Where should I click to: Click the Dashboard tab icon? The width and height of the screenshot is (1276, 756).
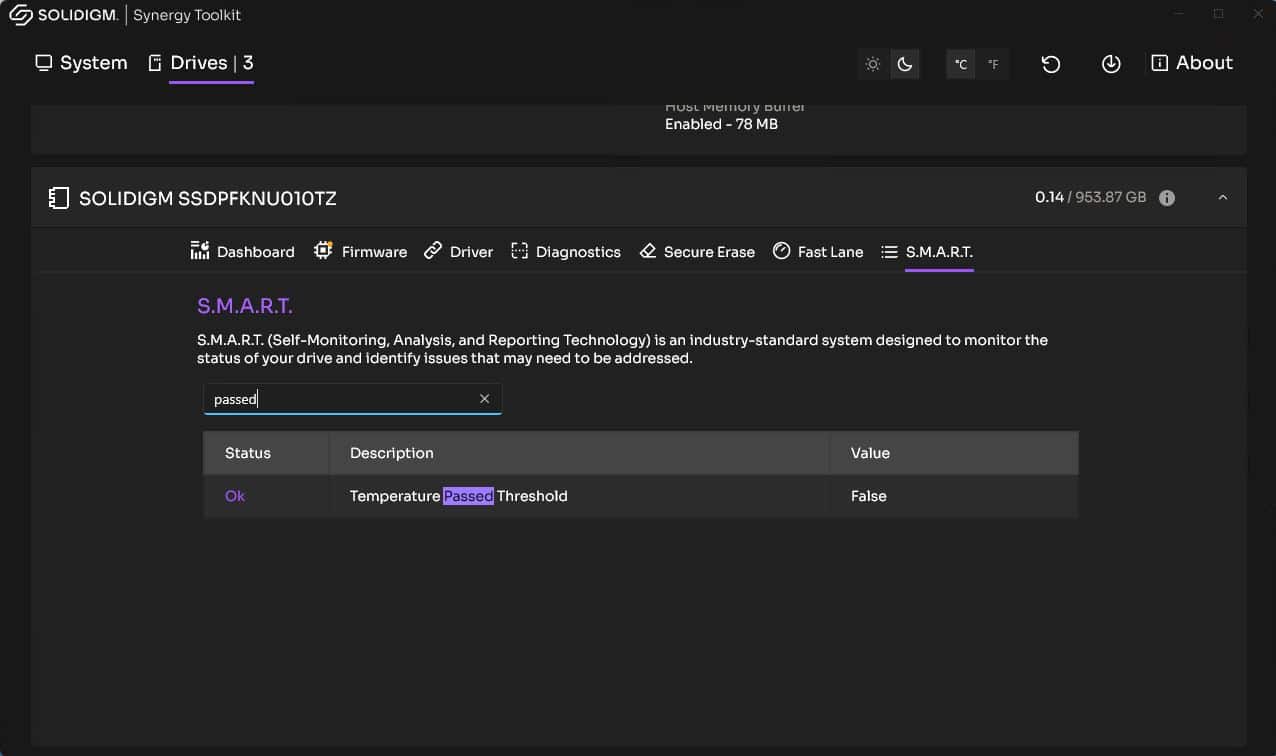200,251
